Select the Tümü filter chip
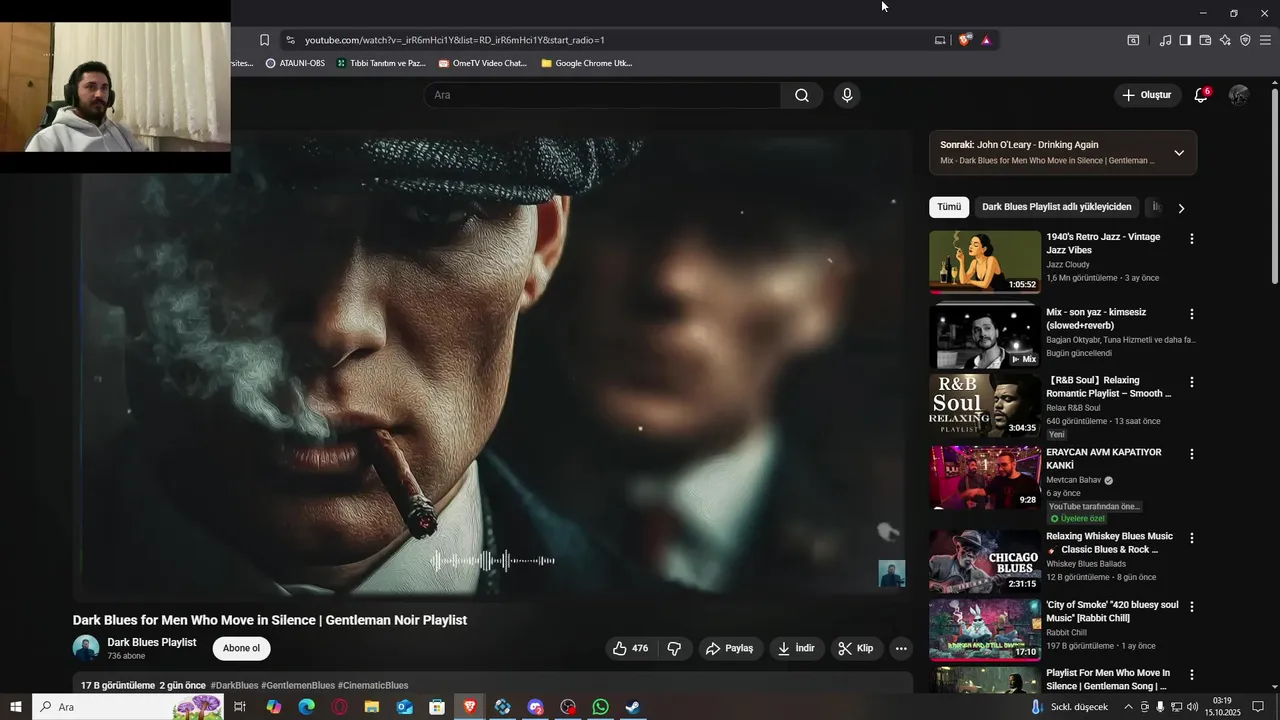The width and height of the screenshot is (1280, 720). tap(949, 207)
